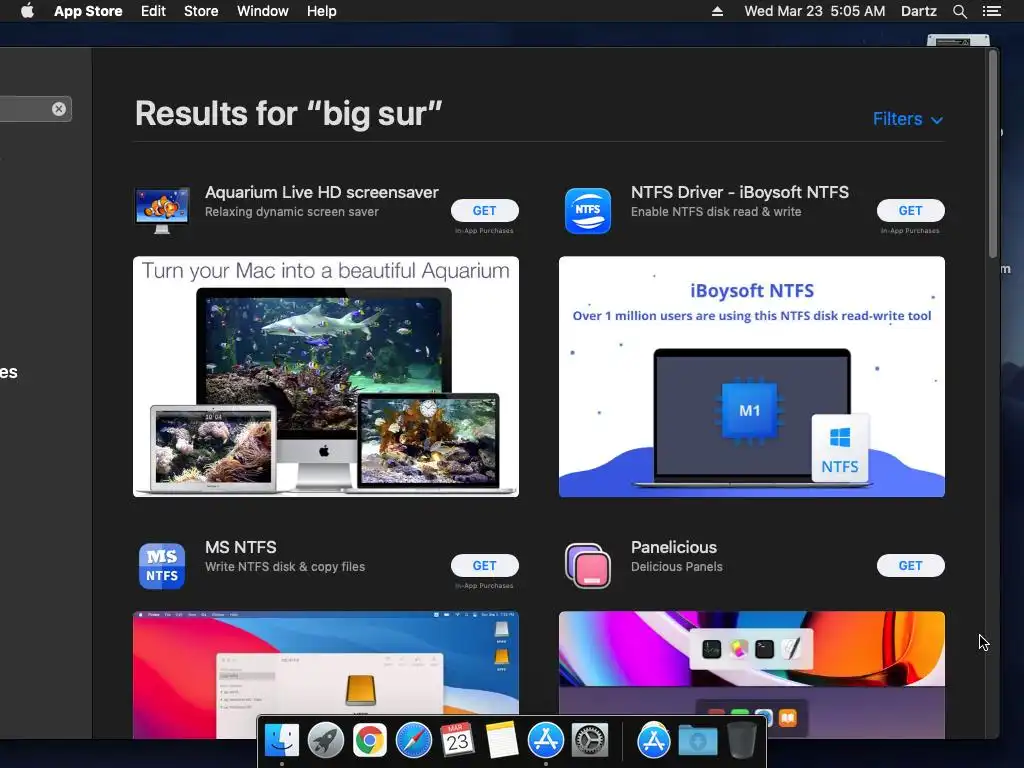Image resolution: width=1024 pixels, height=768 pixels.
Task: Open the Downloads folder in the Dock
Action: (x=697, y=741)
